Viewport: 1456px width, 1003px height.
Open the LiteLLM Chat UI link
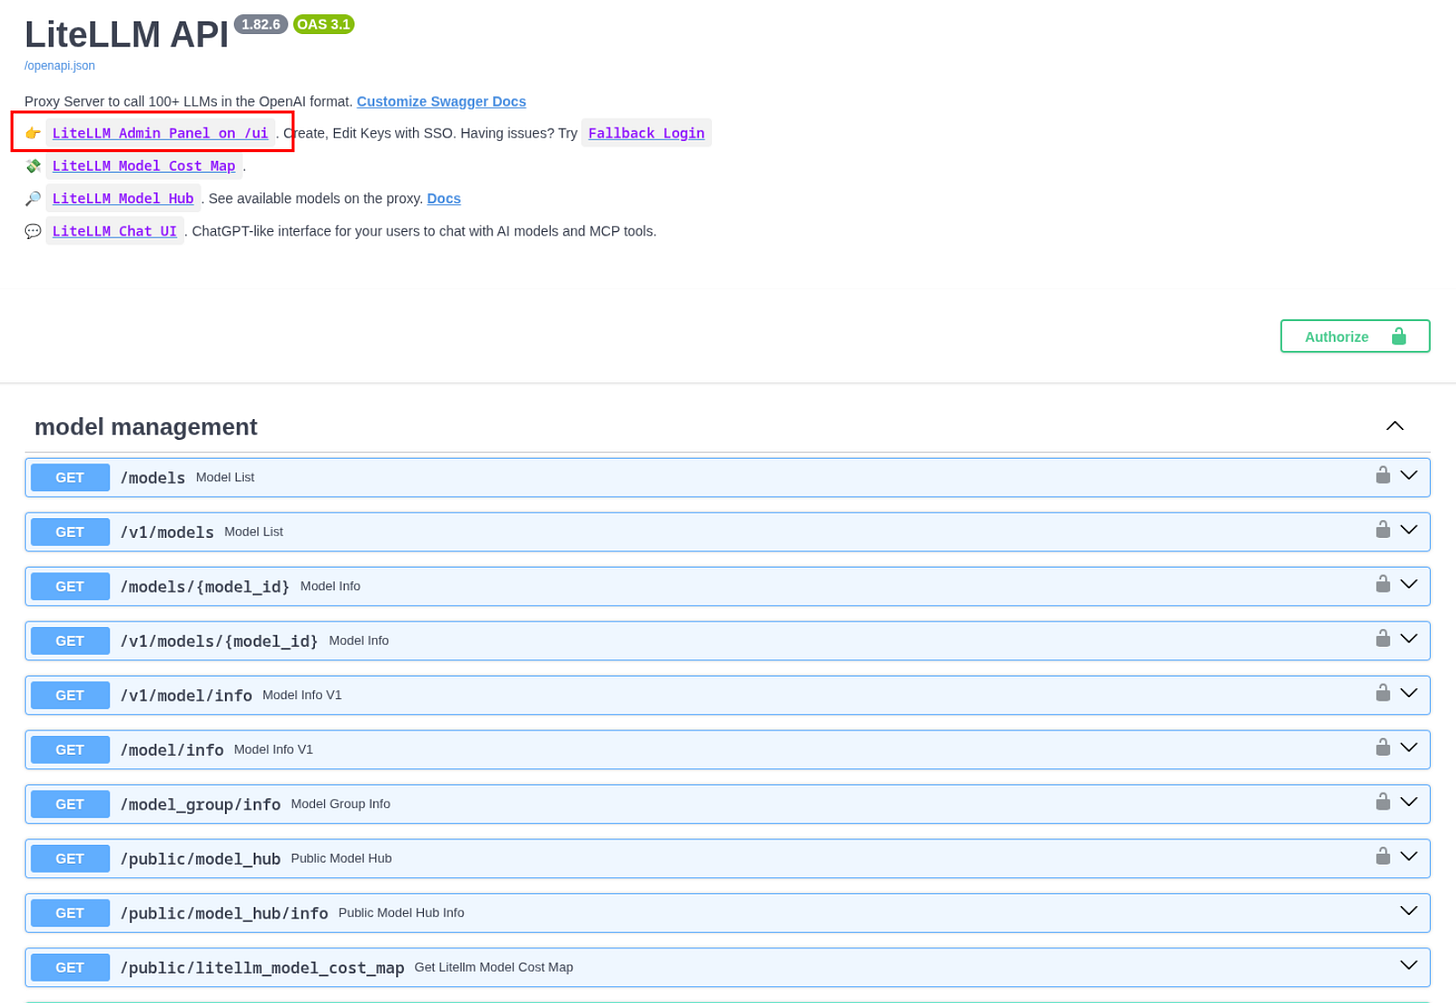click(114, 231)
